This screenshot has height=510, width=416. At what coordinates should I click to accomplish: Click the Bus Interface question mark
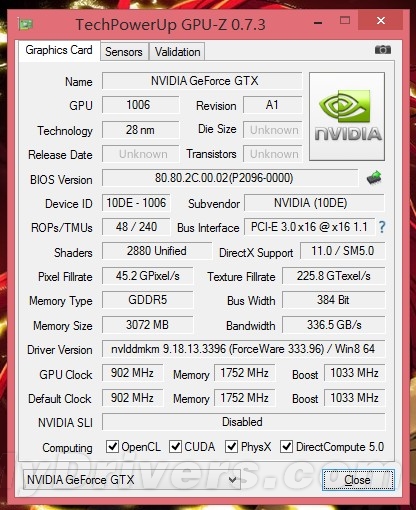click(x=382, y=227)
